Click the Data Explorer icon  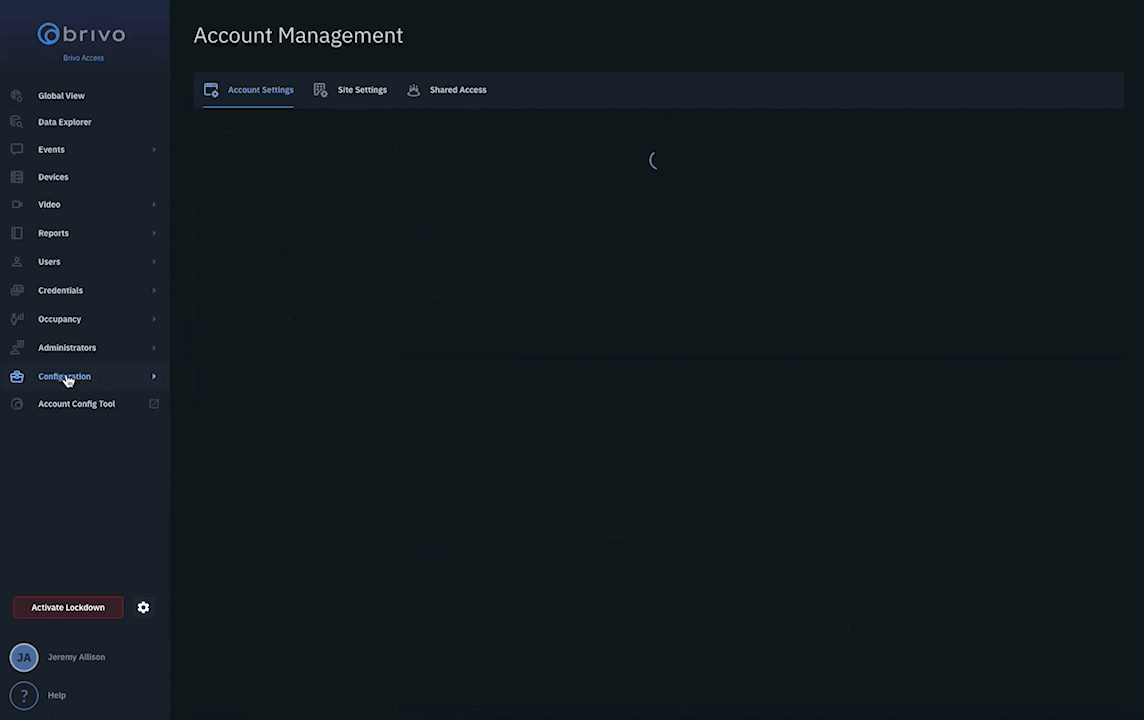tap(17, 122)
